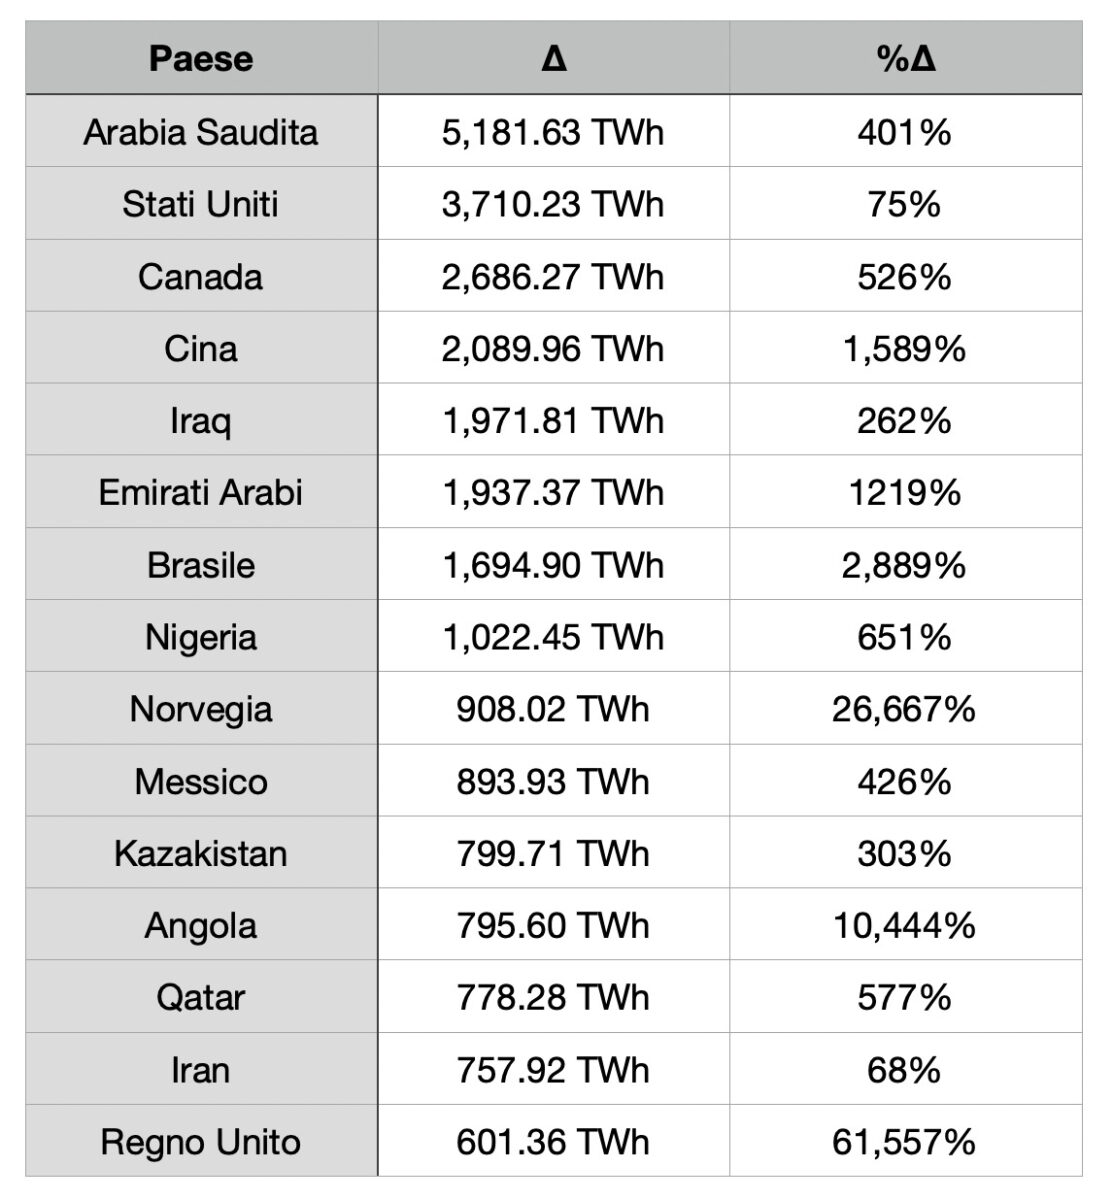Click the 5,181.63 TWh cell
Image resolution: width=1113 pixels, height=1200 pixels.
coord(553,131)
